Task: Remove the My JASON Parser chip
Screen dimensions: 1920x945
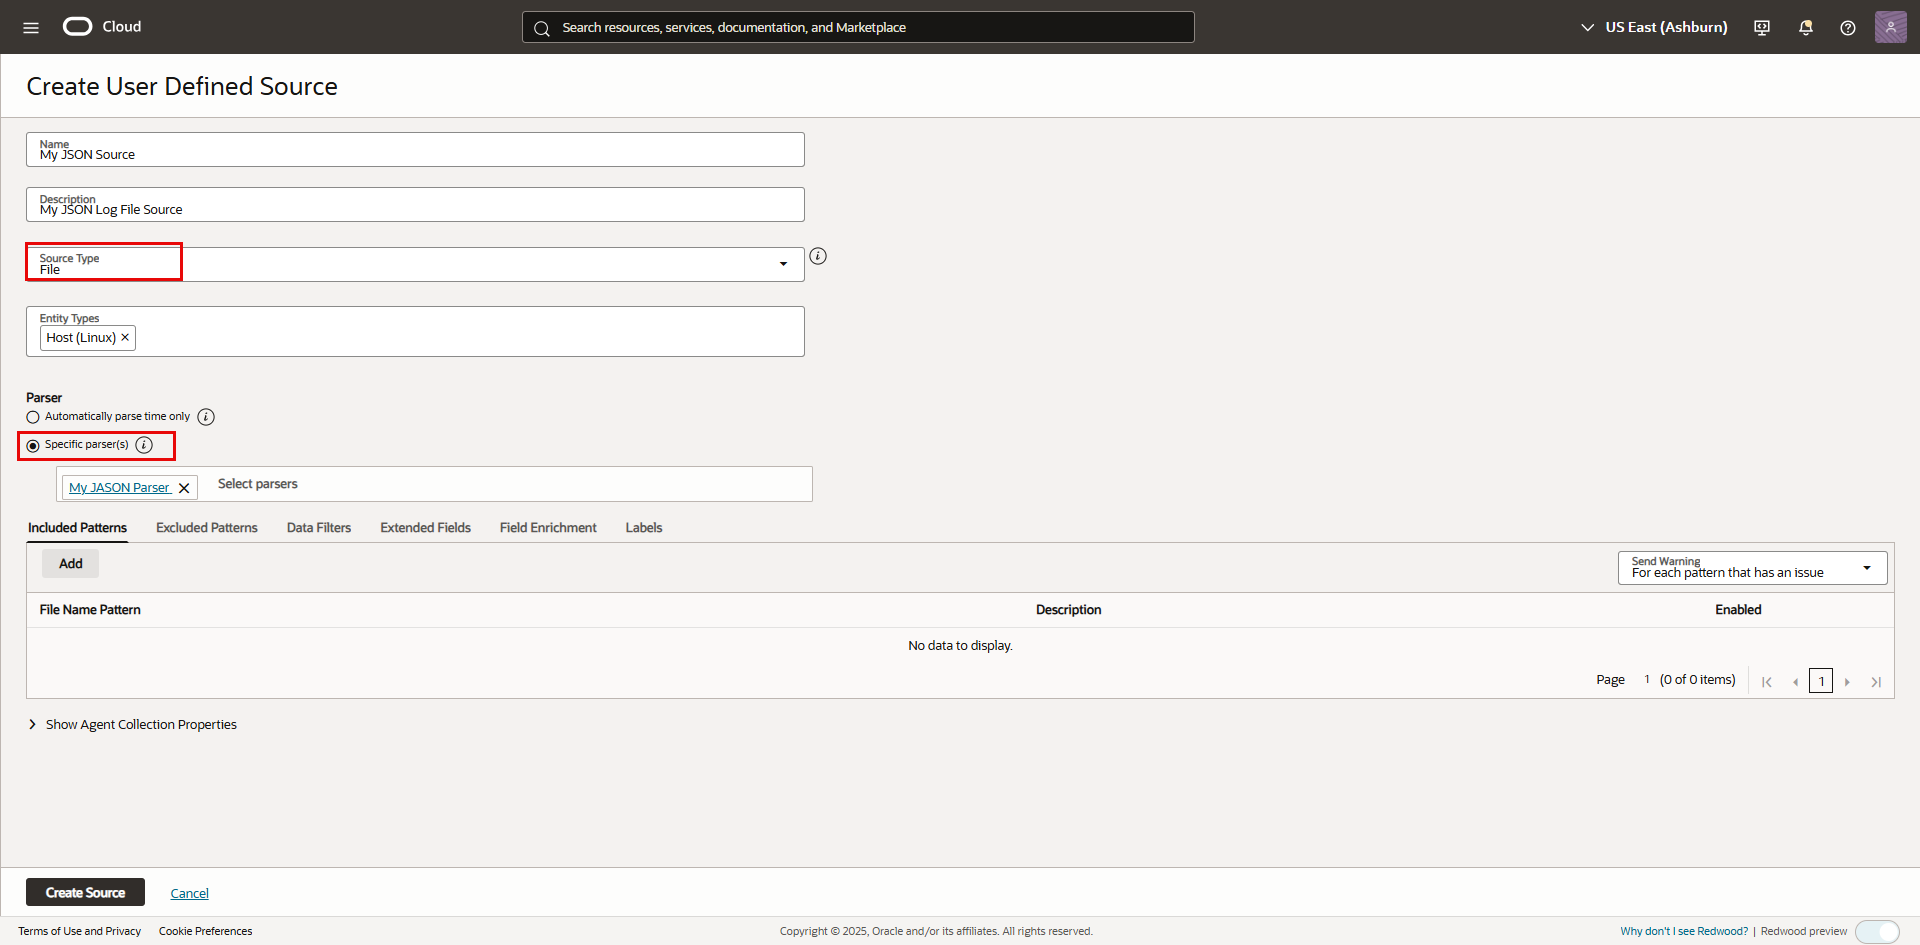Action: click(184, 488)
